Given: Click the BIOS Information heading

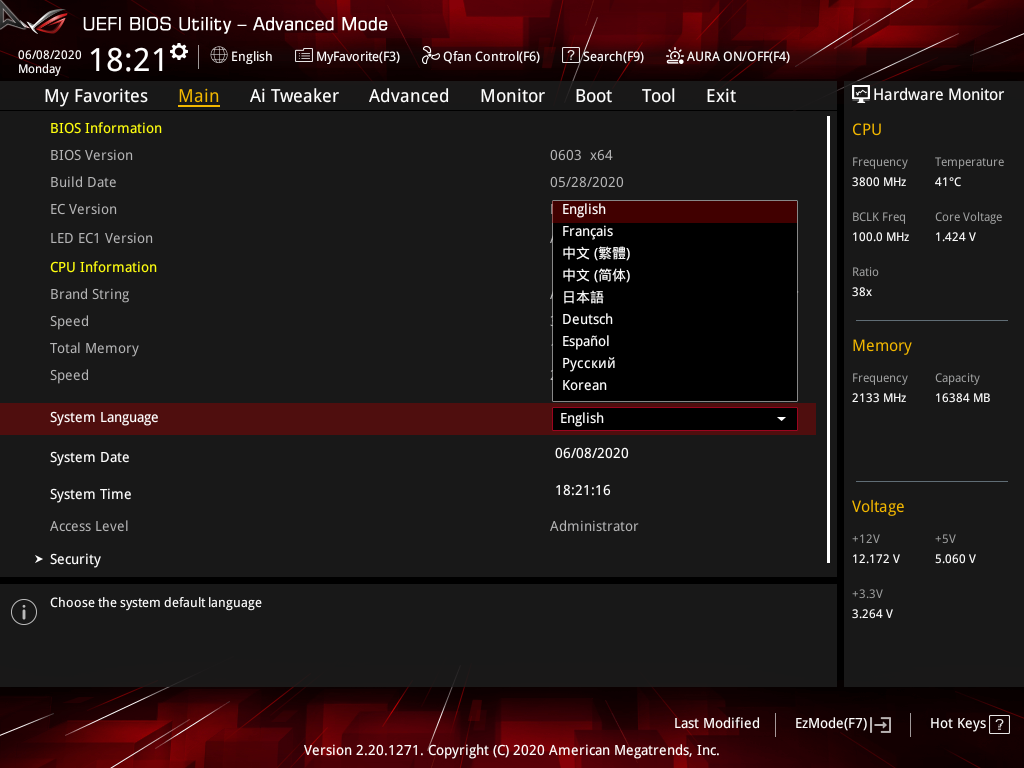Looking at the screenshot, I should pyautogui.click(x=106, y=128).
